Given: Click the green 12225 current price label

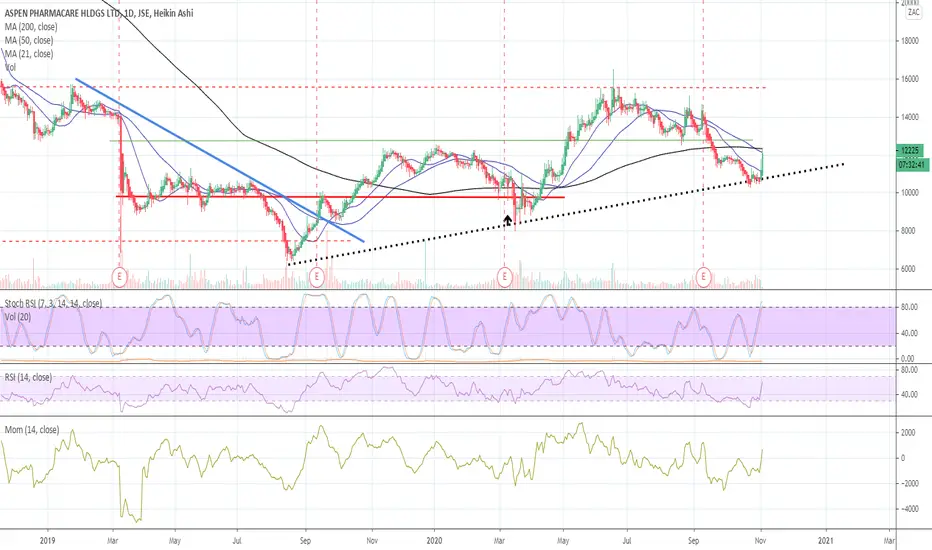Looking at the screenshot, I should 912,150.
